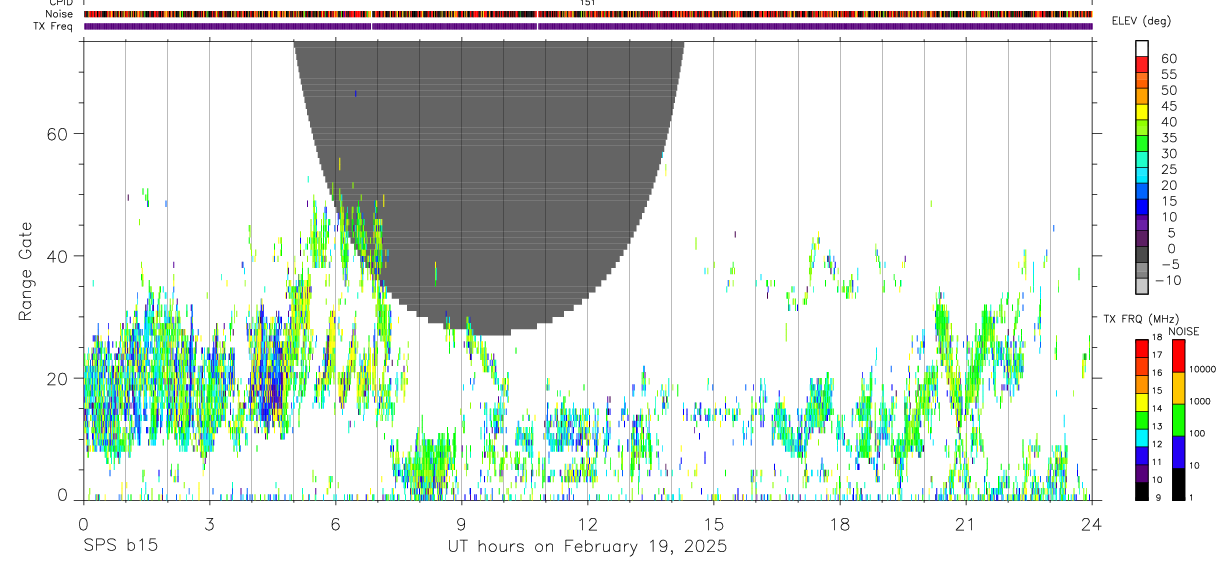Click the purple 5–10 segment of the ELEV color bar
This screenshot has height=567, width=1228.
(x=1142, y=223)
